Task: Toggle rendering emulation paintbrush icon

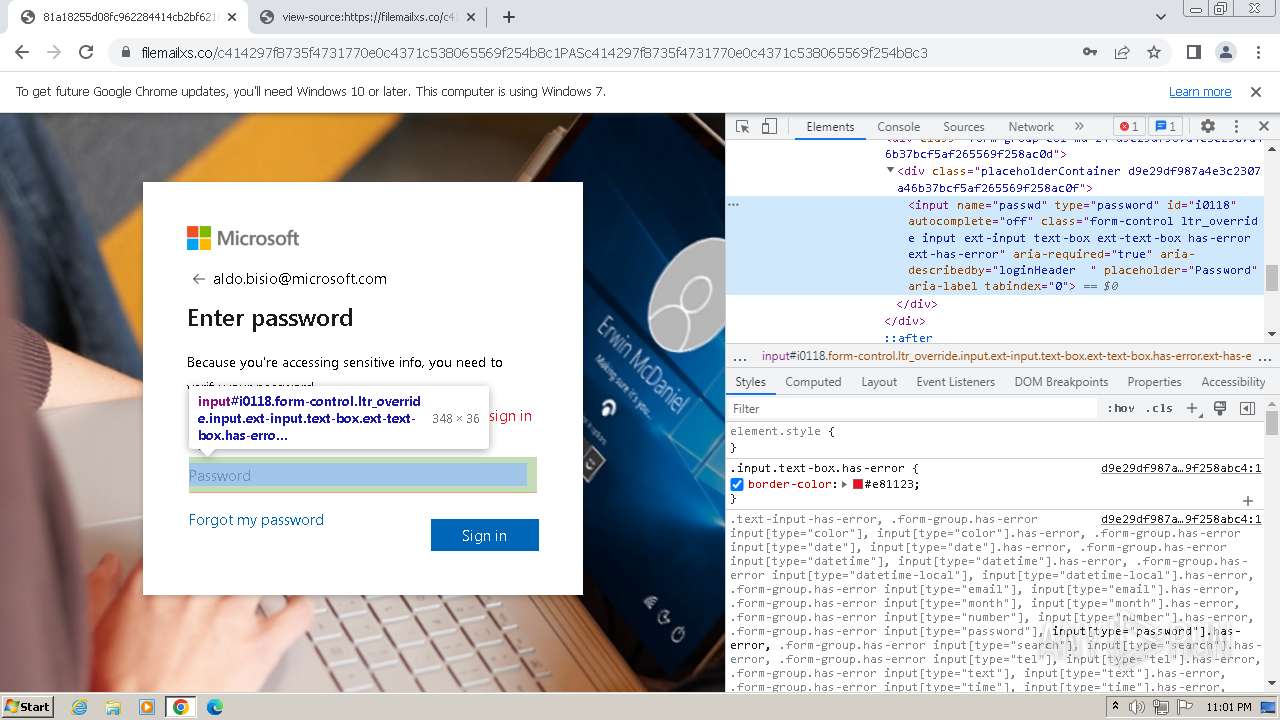Action: click(x=1220, y=409)
